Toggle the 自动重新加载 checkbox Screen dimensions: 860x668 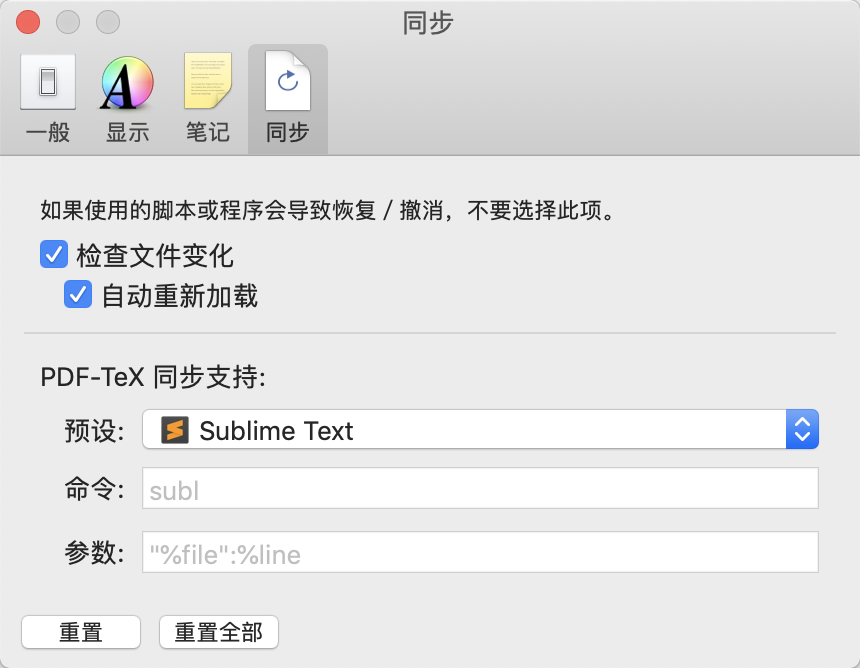tap(78, 295)
